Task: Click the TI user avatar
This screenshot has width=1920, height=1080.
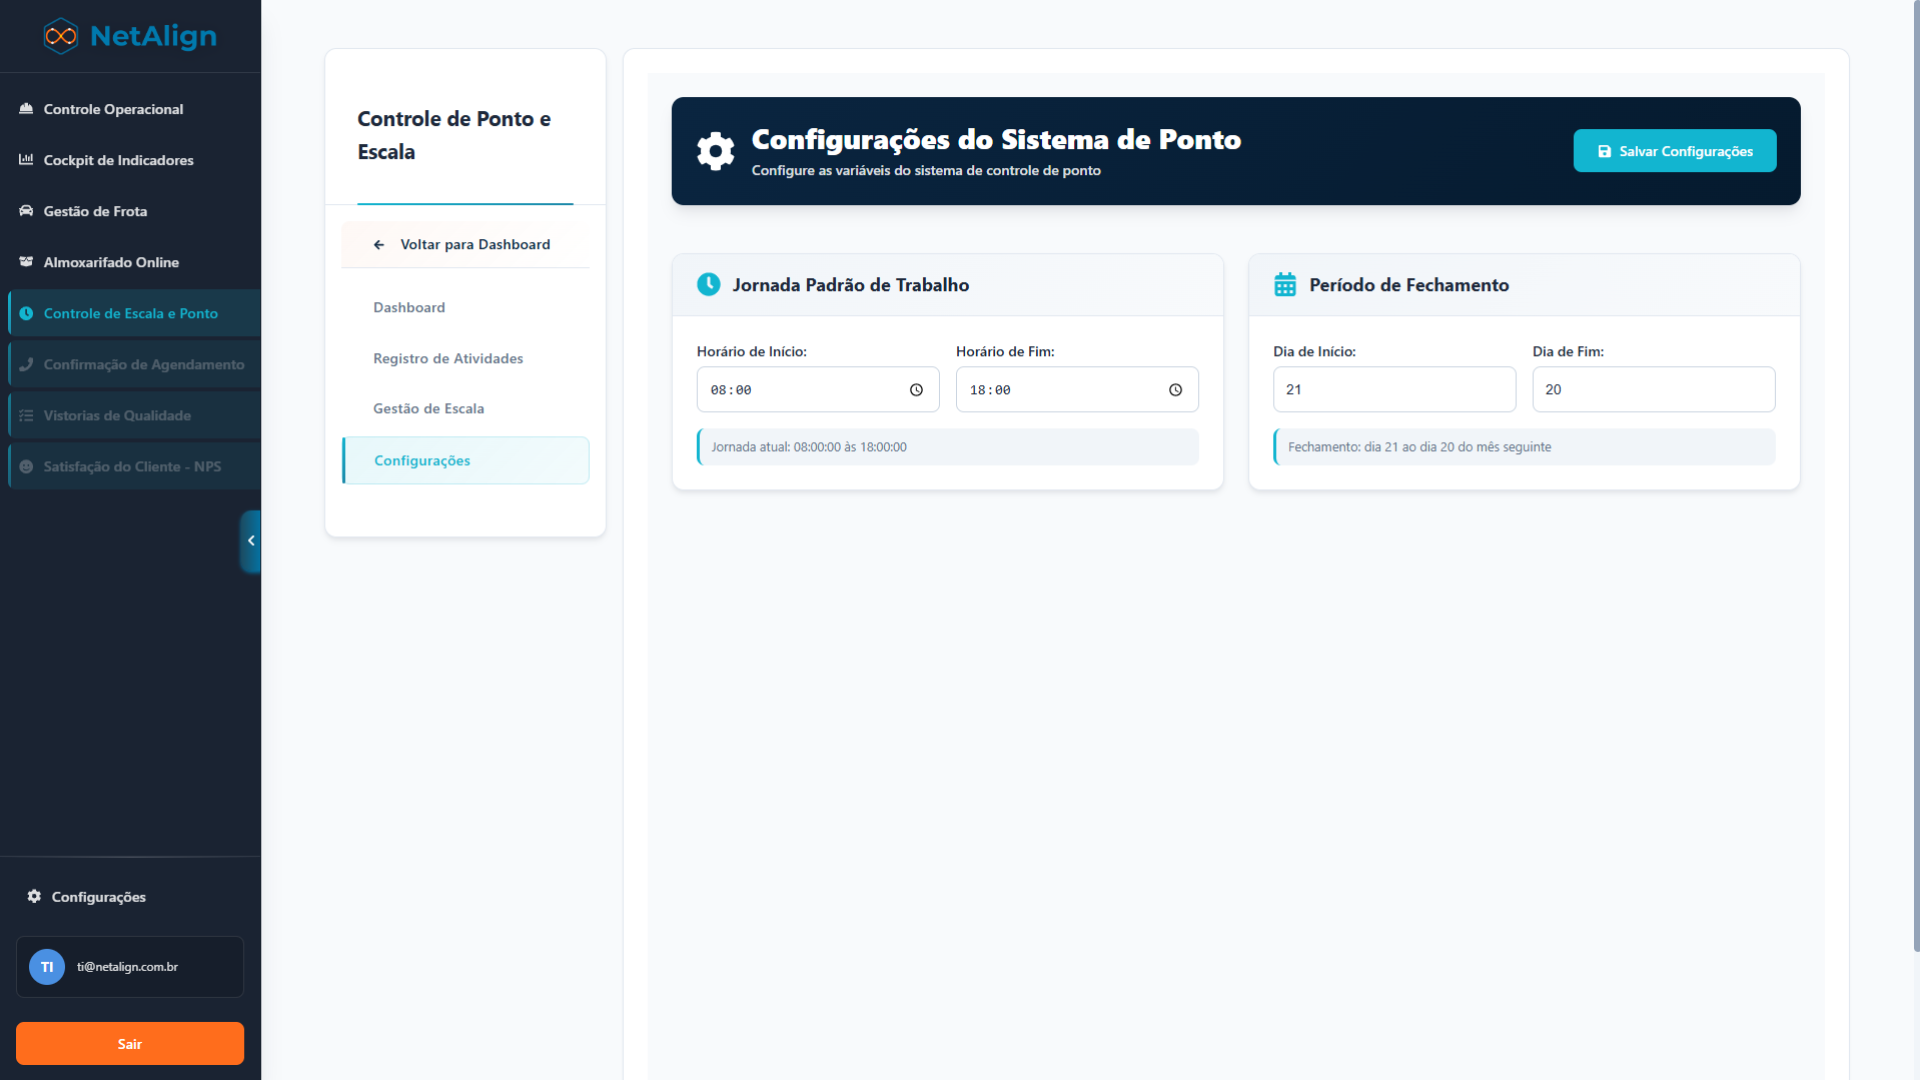Action: 47,967
